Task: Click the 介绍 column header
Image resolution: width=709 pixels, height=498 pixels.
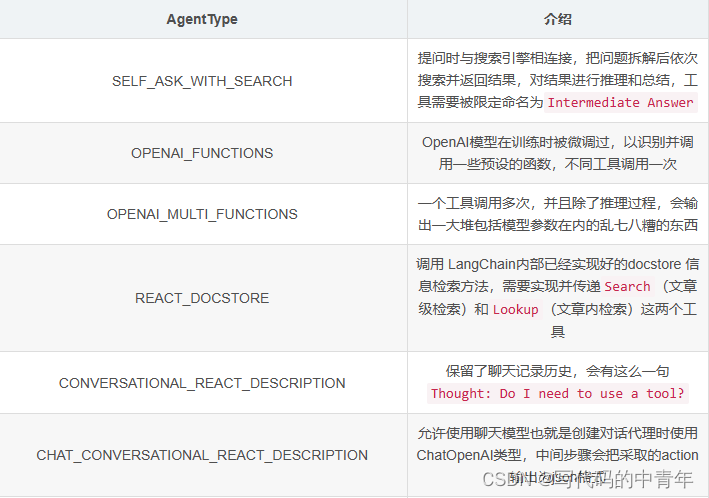Action: click(558, 19)
